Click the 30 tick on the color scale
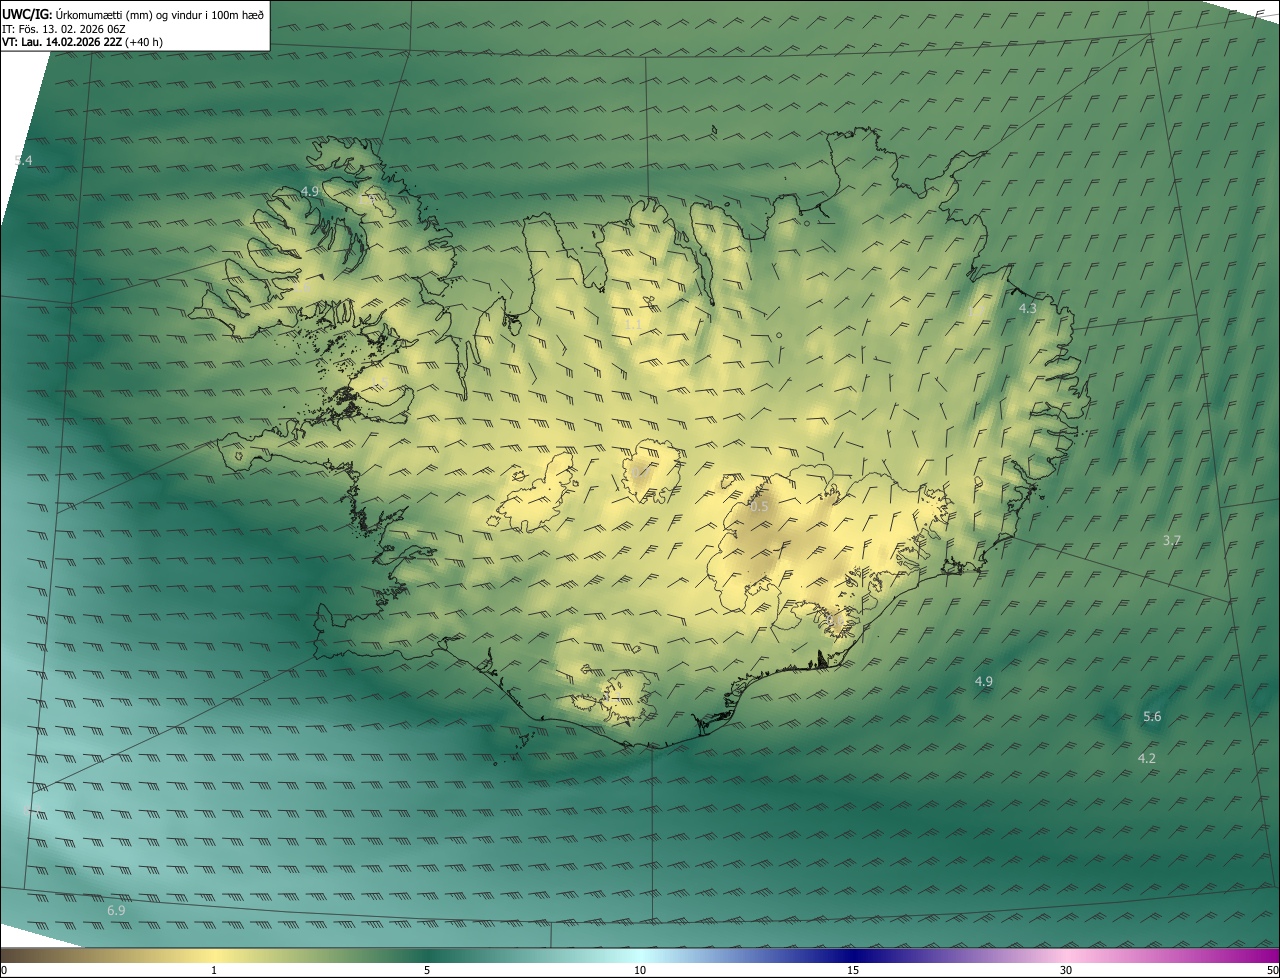Viewport: 1280px width, 978px height. [x=1066, y=970]
